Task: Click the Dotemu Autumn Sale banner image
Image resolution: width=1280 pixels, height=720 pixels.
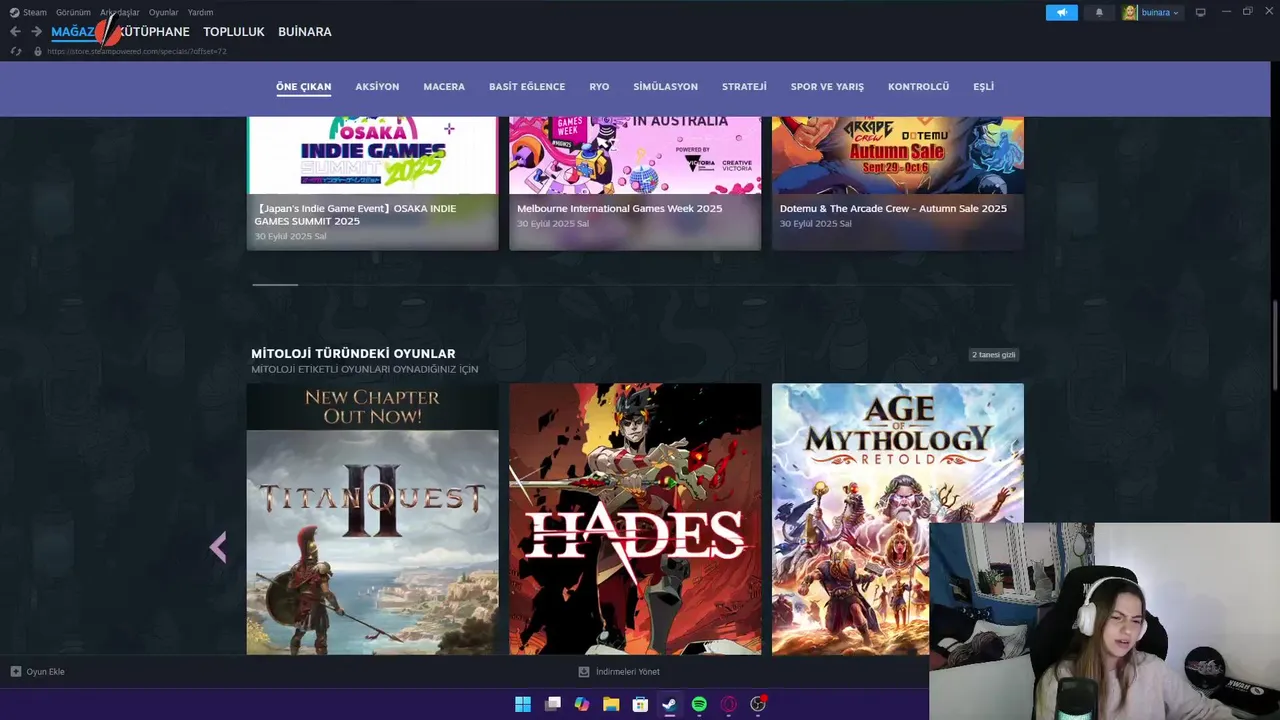Action: point(898,155)
